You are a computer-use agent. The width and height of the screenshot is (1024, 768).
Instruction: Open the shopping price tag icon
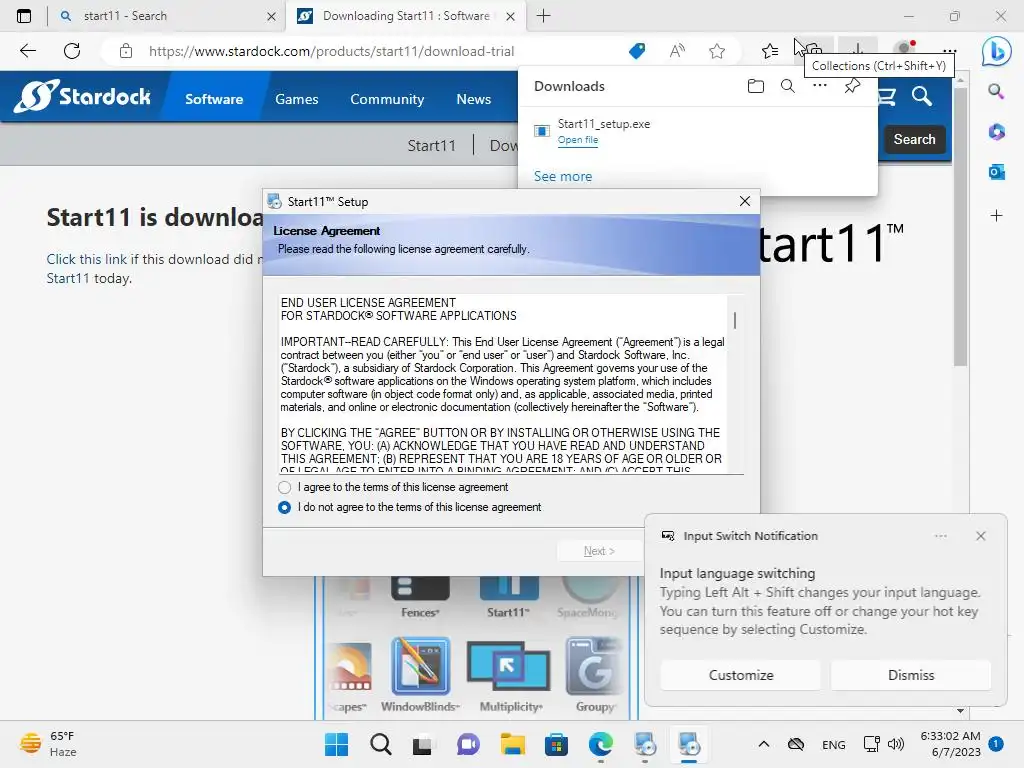[637, 51]
